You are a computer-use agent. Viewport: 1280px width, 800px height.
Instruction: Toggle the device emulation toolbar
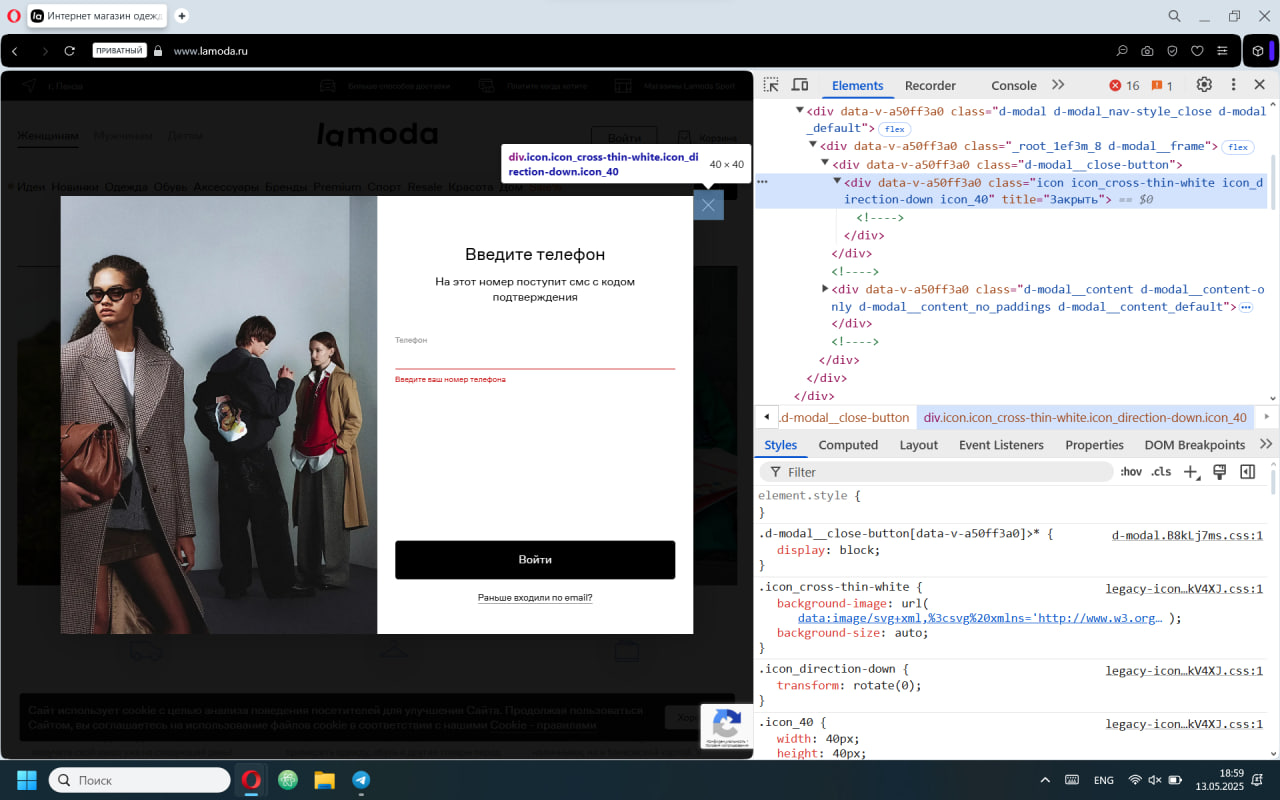tap(799, 85)
